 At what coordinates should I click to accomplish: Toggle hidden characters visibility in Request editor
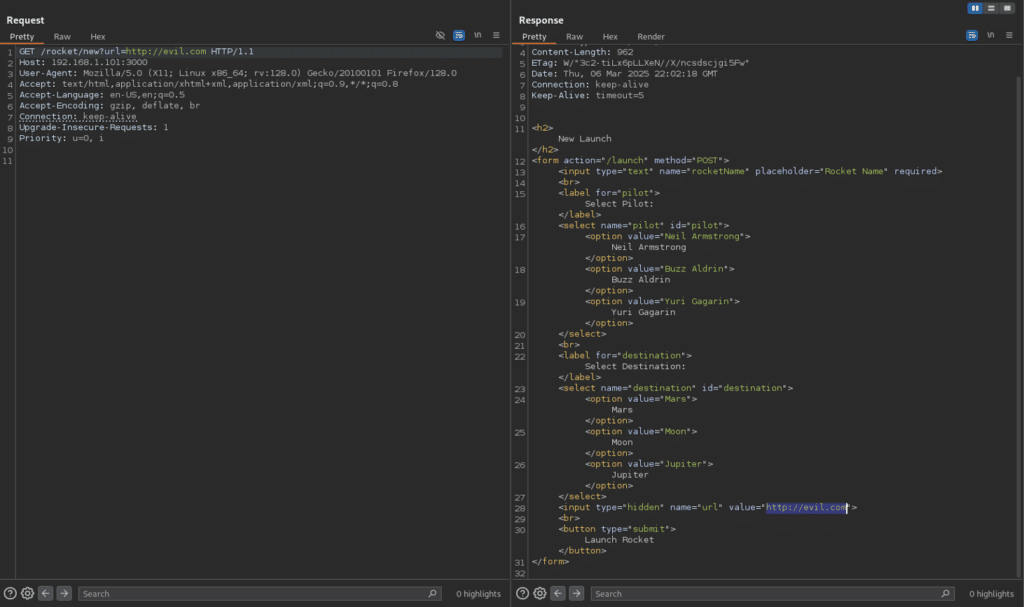pyautogui.click(x=440, y=34)
